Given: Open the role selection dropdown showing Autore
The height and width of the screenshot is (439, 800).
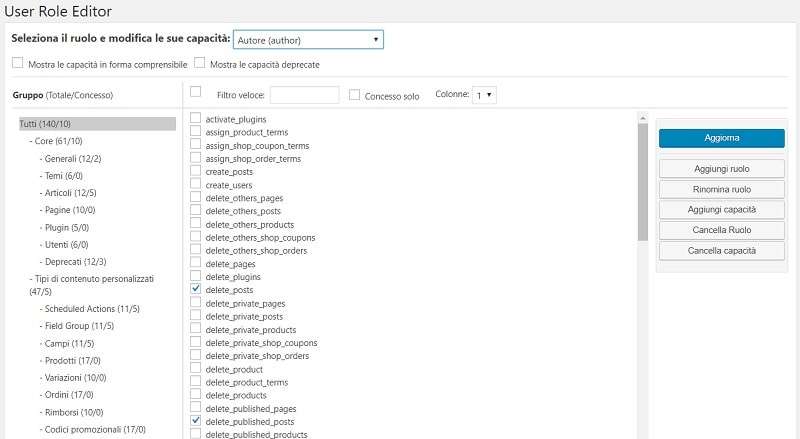Looking at the screenshot, I should tap(308, 40).
